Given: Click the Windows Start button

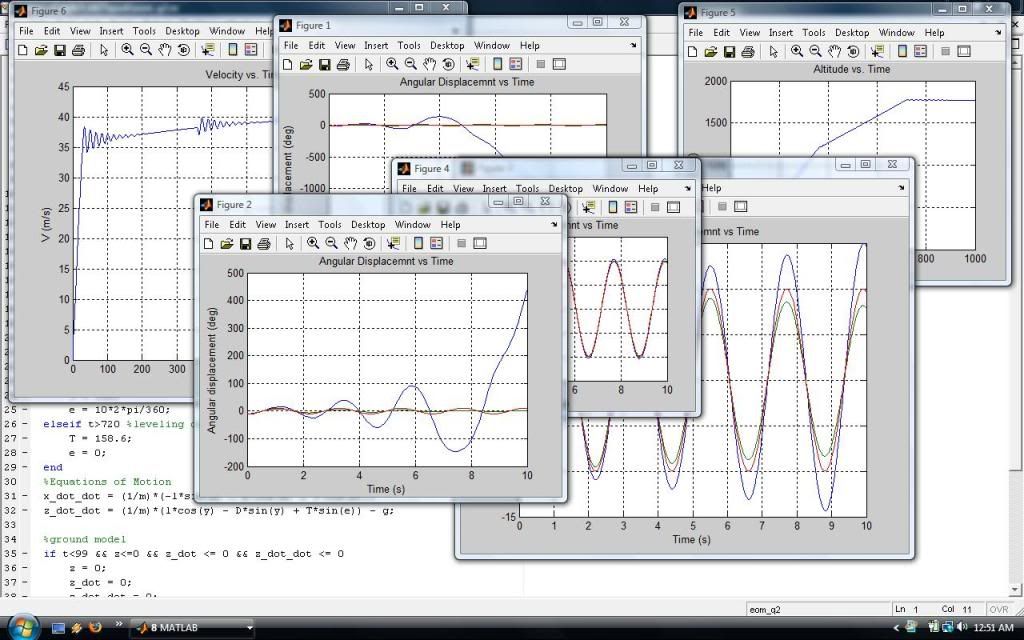Looking at the screenshot, I should [21, 627].
